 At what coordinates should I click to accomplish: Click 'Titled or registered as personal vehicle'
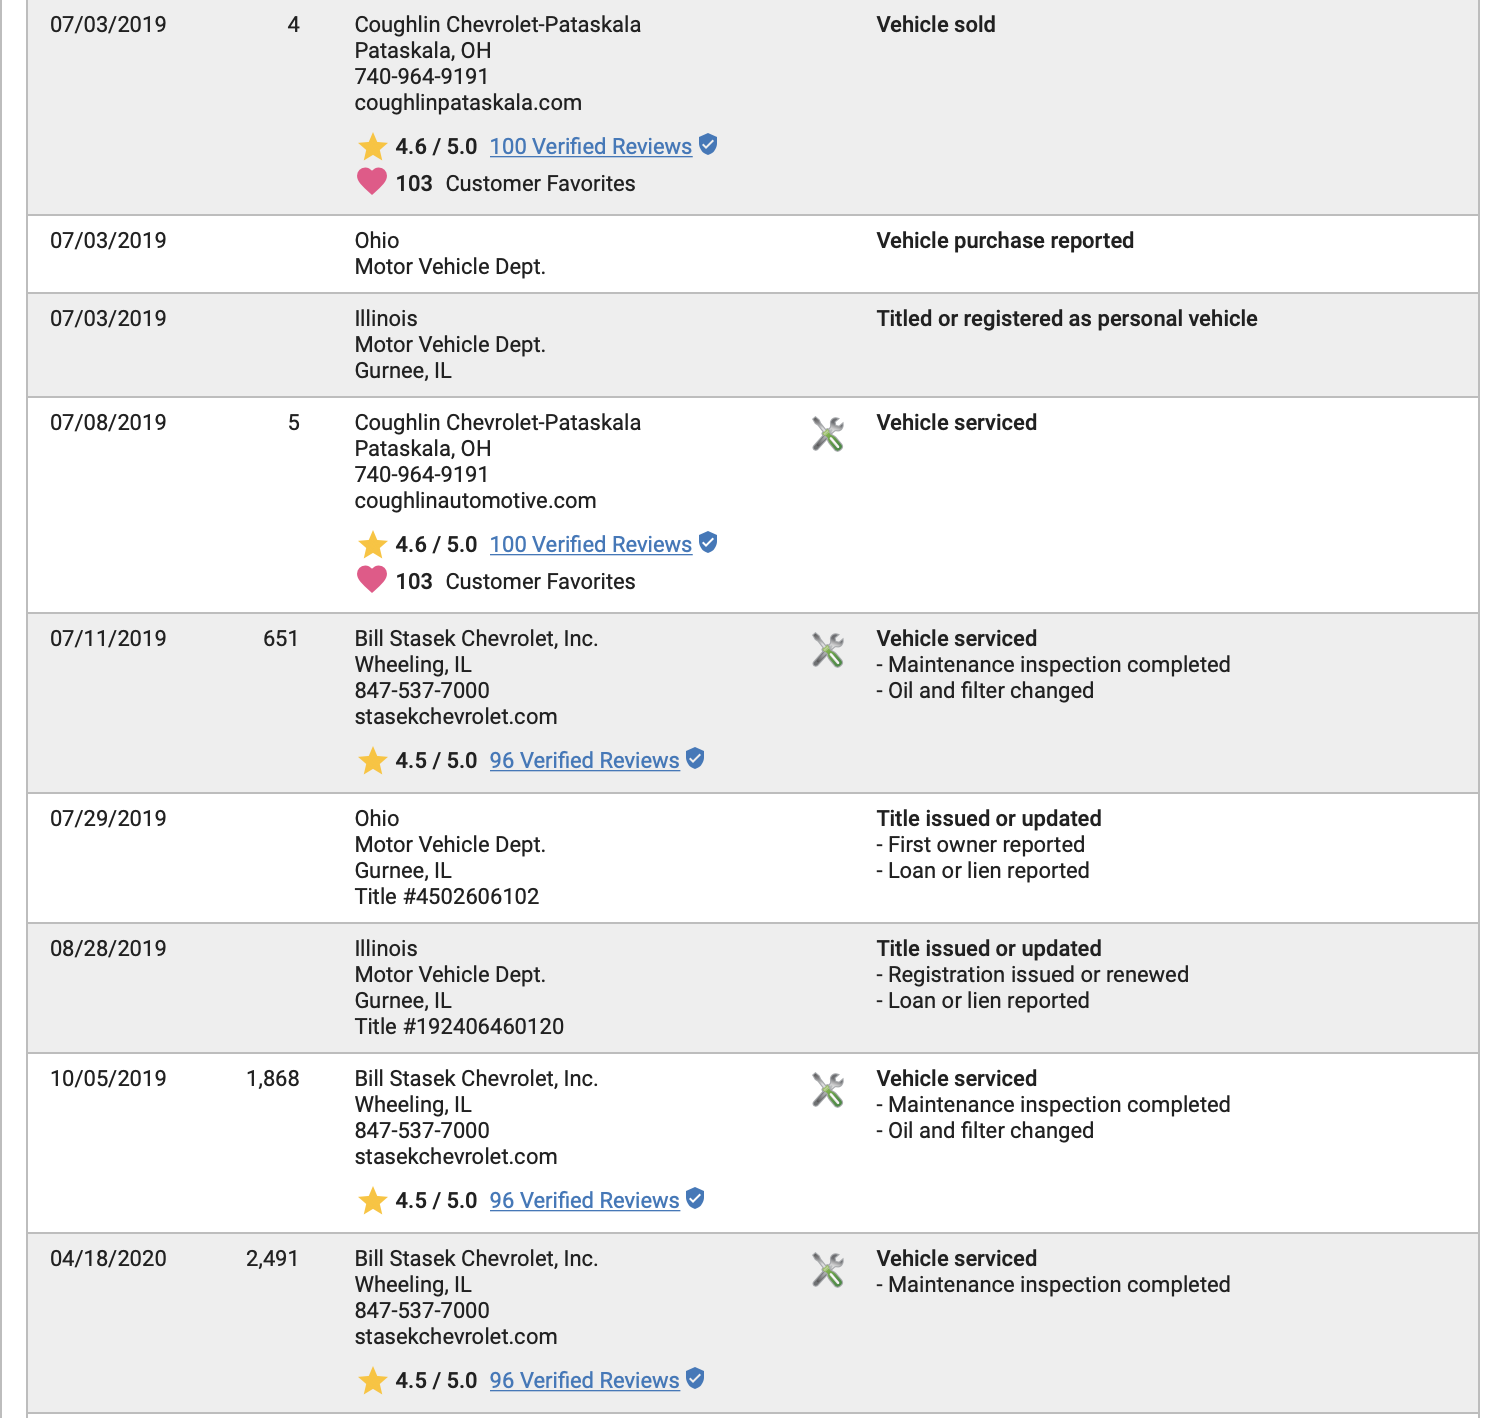tap(1067, 319)
